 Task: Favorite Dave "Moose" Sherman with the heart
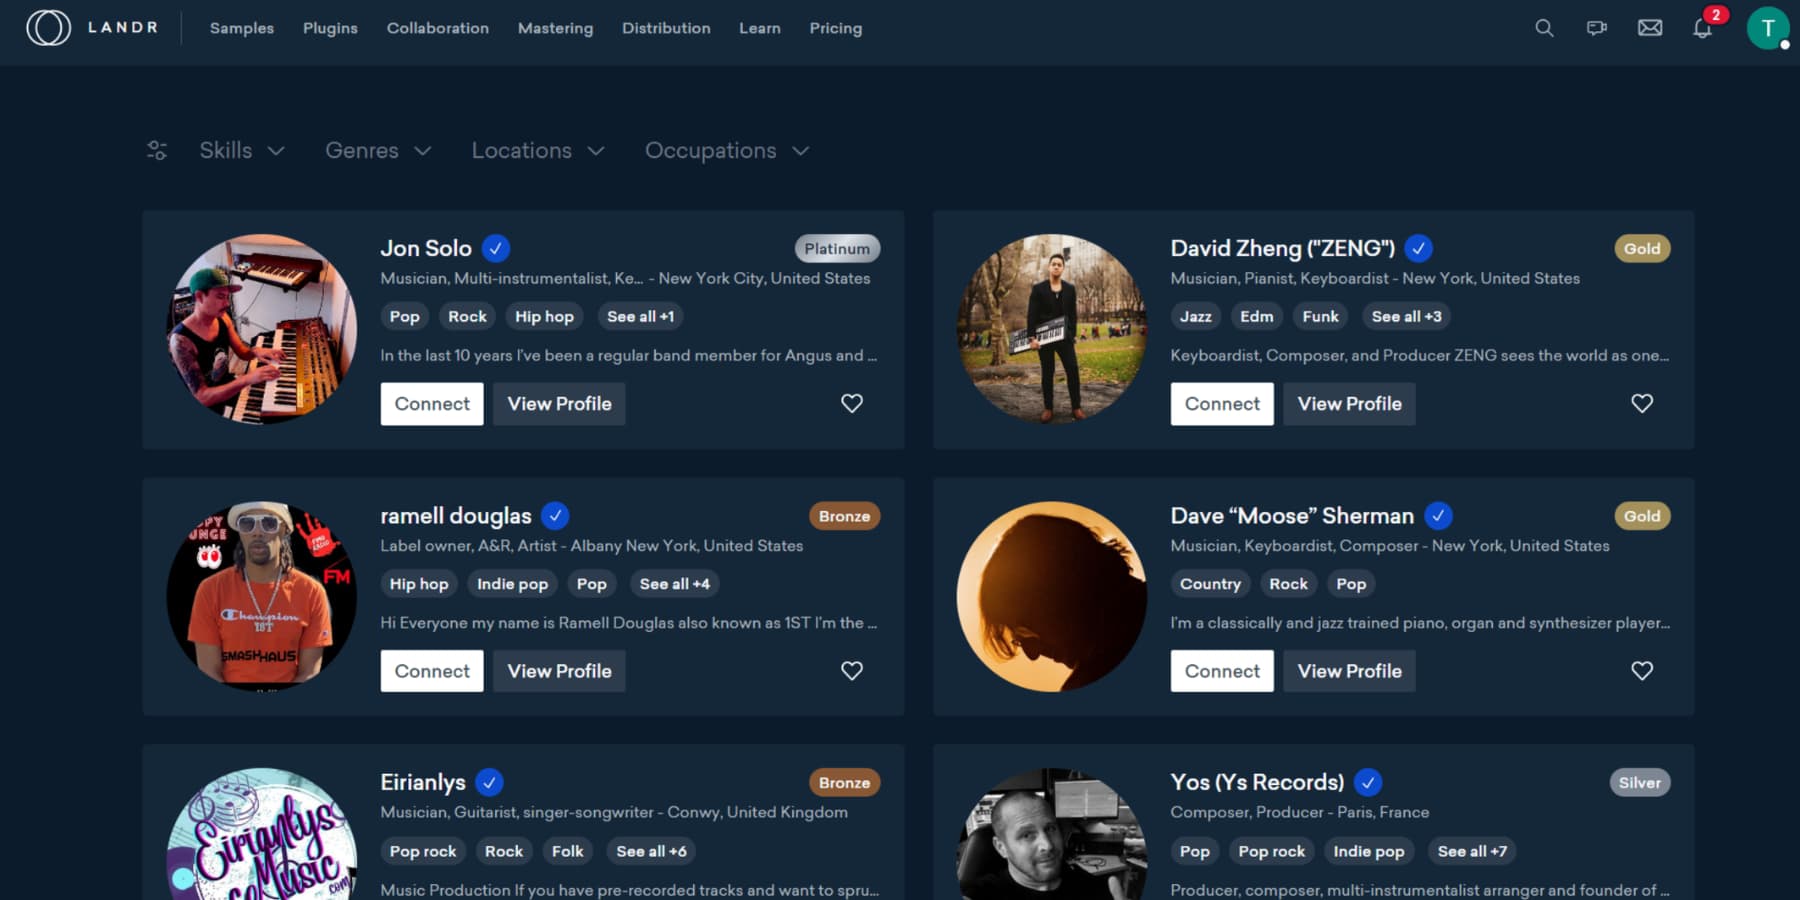[x=1642, y=671]
